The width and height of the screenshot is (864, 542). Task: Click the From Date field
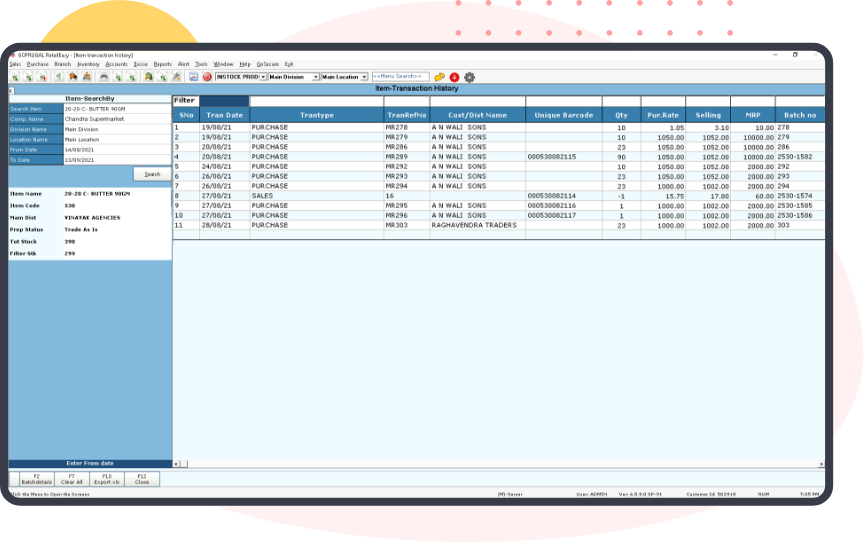[112, 149]
